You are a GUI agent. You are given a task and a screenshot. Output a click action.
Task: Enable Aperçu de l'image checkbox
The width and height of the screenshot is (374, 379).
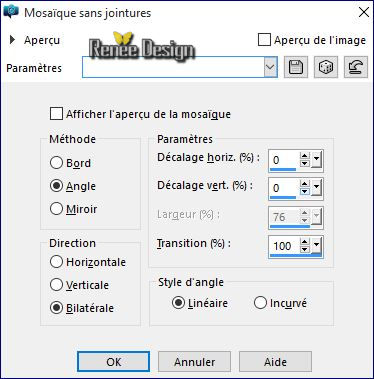[x=264, y=40]
